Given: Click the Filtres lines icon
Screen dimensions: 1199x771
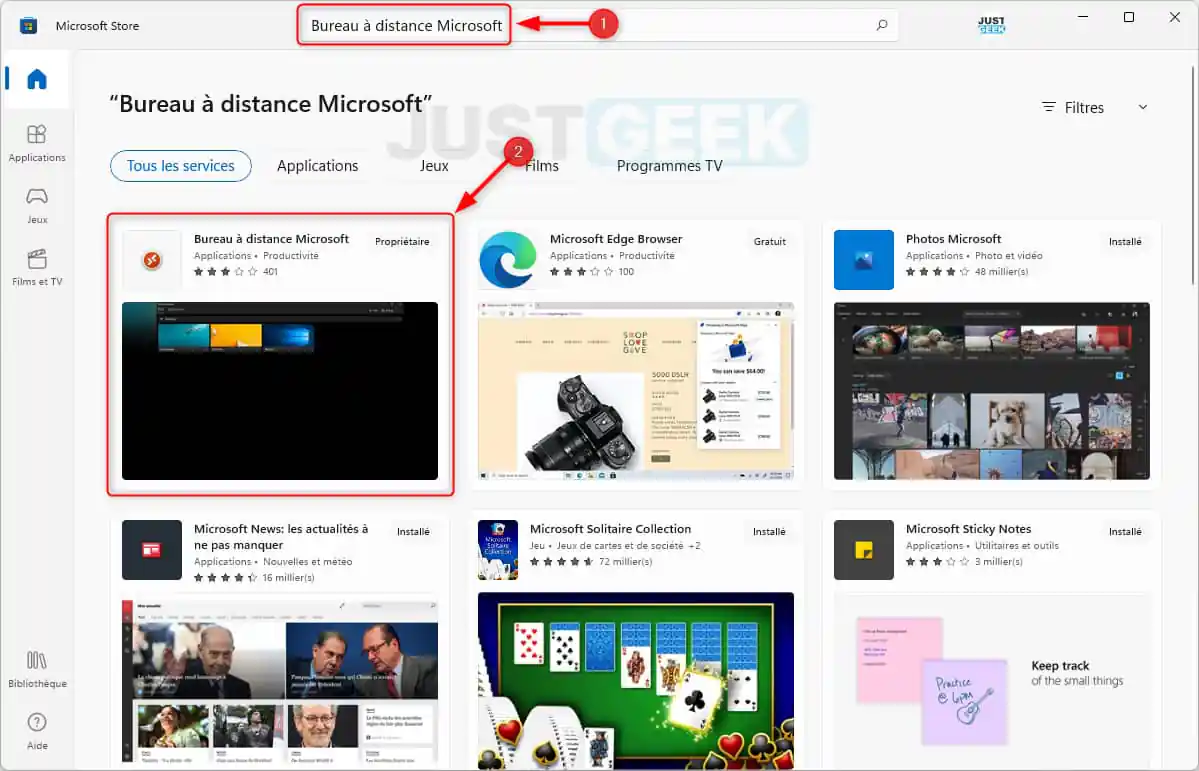Looking at the screenshot, I should click(x=1049, y=107).
